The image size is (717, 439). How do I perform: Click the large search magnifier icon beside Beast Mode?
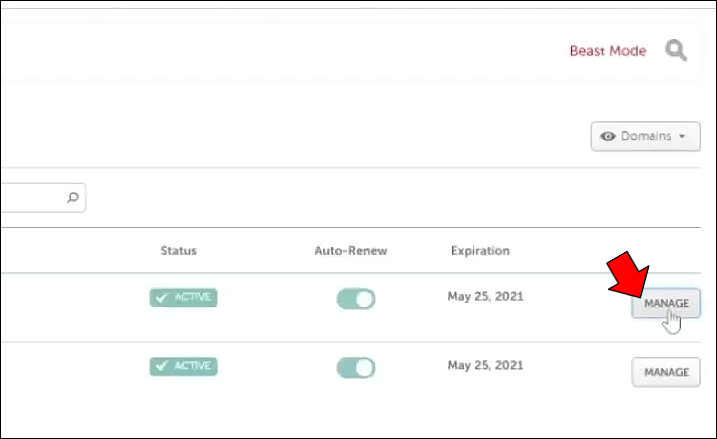click(x=676, y=51)
